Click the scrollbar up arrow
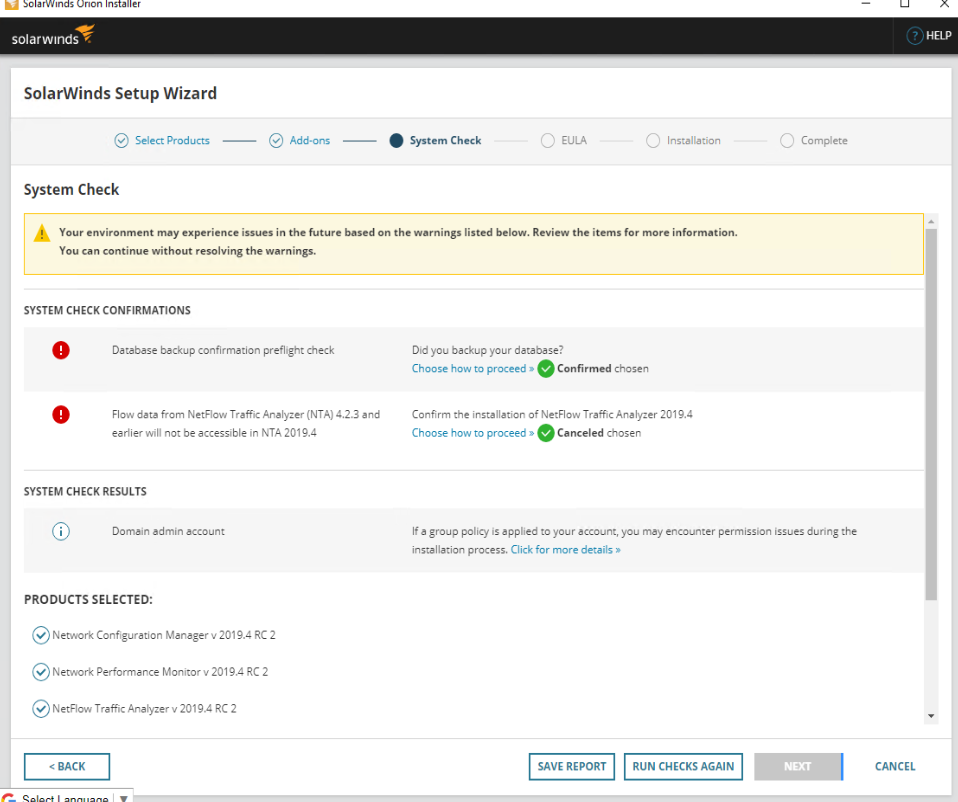The height and width of the screenshot is (802, 958). click(x=931, y=221)
